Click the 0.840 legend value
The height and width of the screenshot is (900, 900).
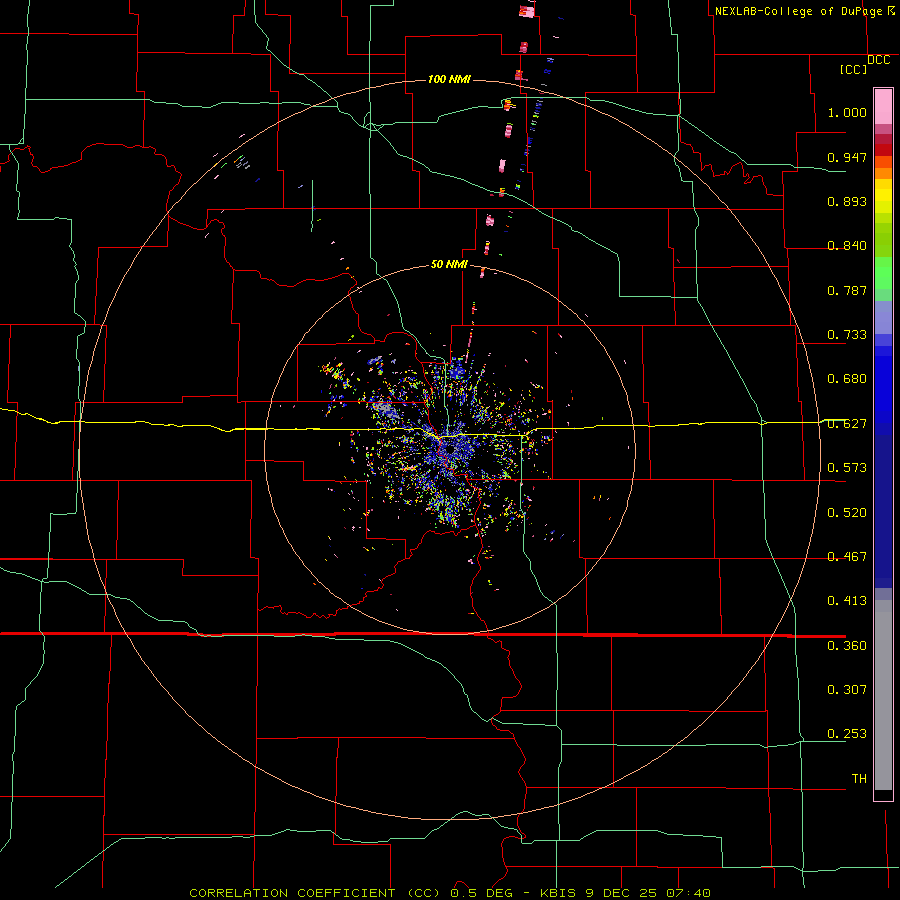click(847, 246)
